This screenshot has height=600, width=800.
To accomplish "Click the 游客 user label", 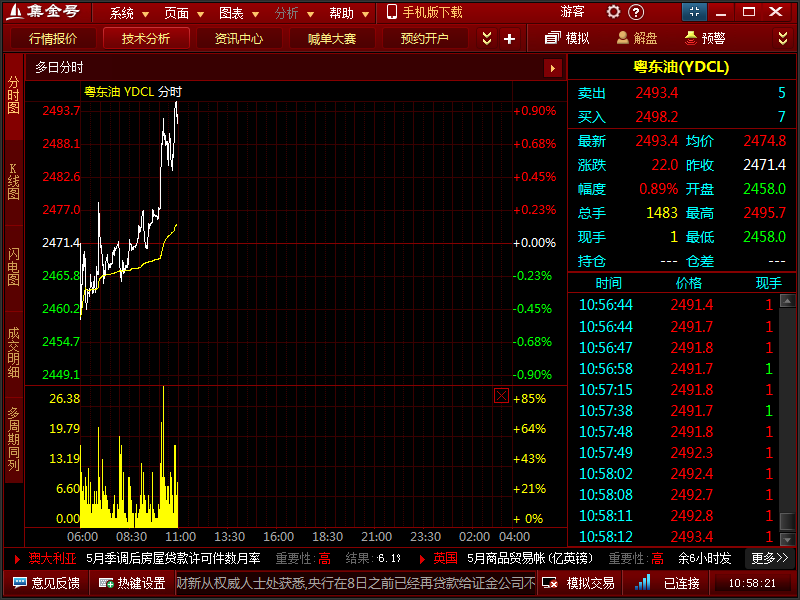I will pyautogui.click(x=571, y=12).
